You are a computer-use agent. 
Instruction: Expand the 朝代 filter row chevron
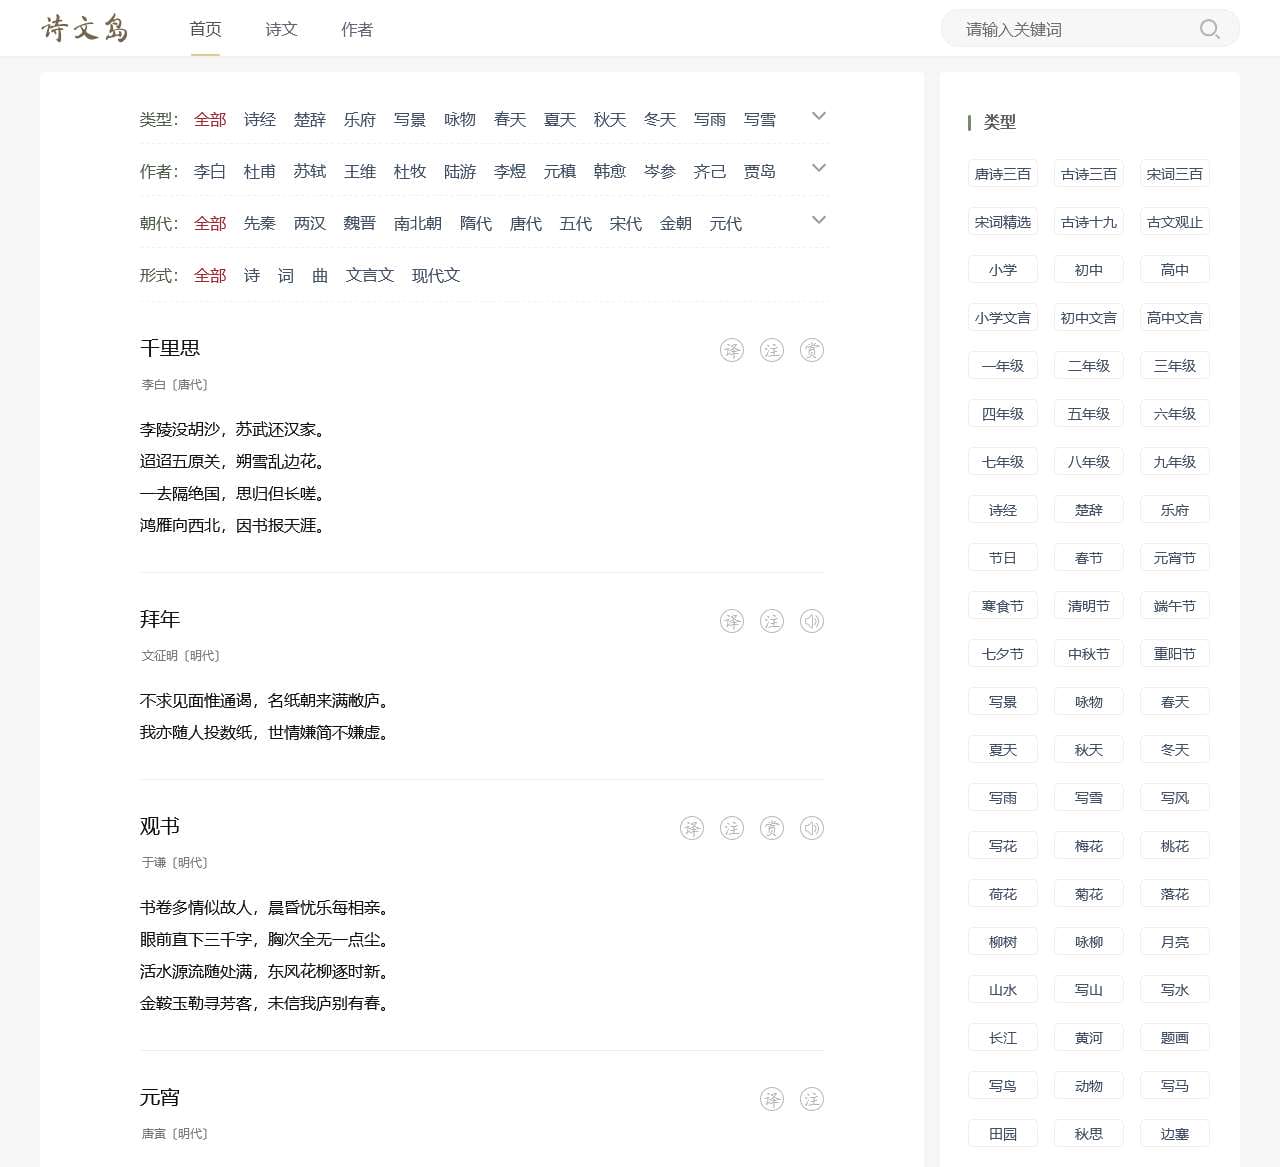coord(818,220)
